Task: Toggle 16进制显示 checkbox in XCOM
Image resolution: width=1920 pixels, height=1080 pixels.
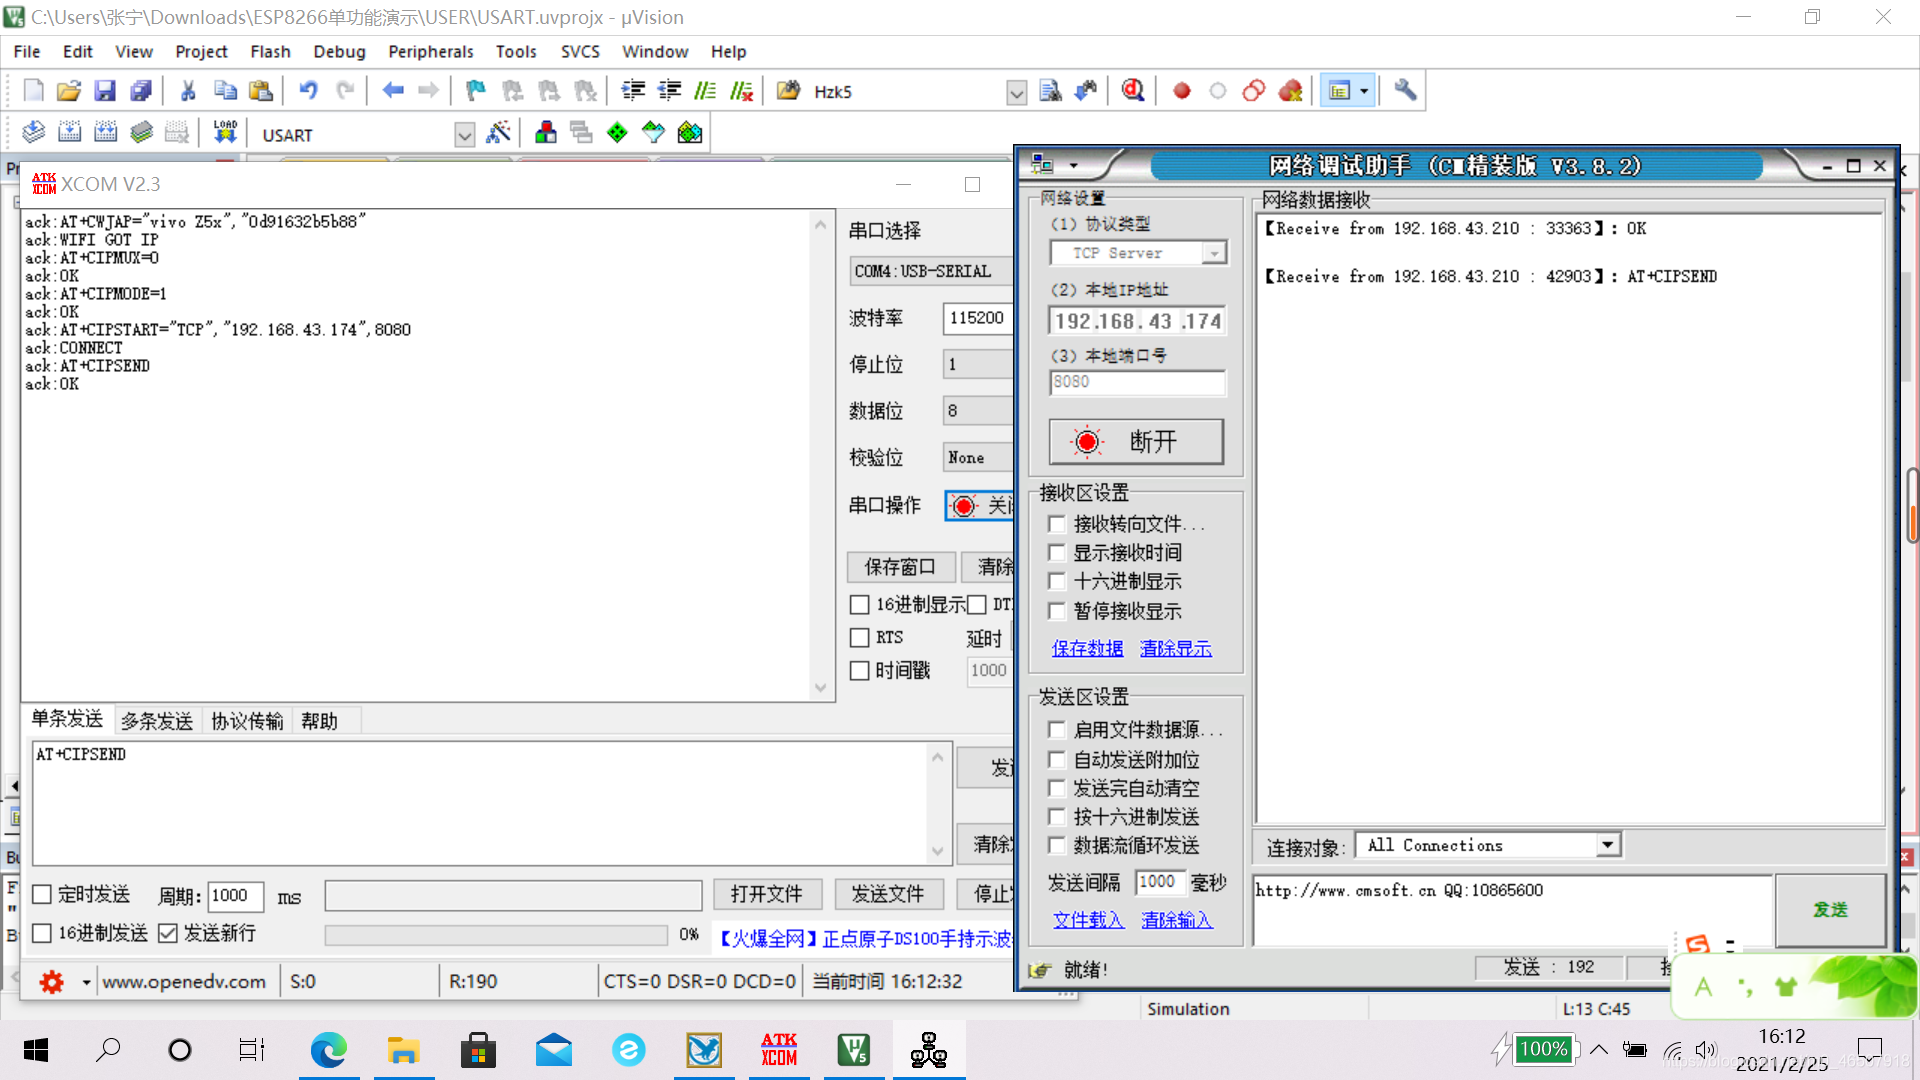Action: tap(859, 605)
